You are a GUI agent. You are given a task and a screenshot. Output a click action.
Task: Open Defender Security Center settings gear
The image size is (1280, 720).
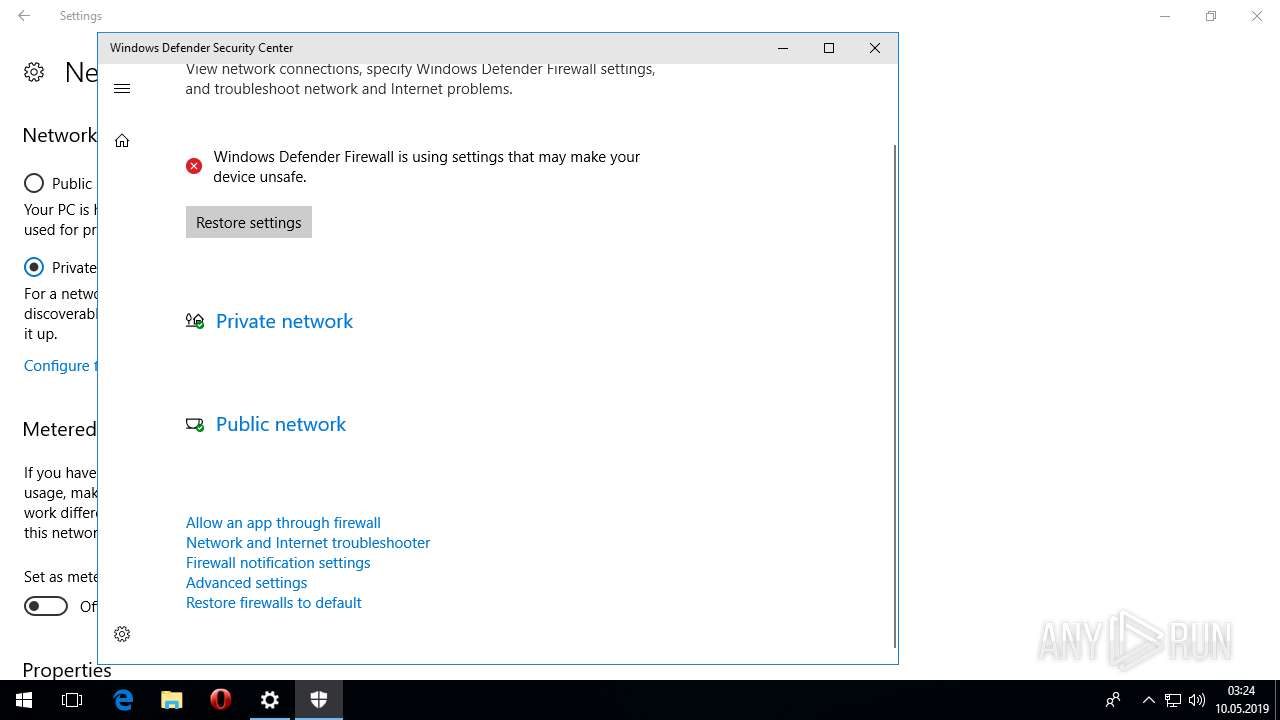point(122,634)
